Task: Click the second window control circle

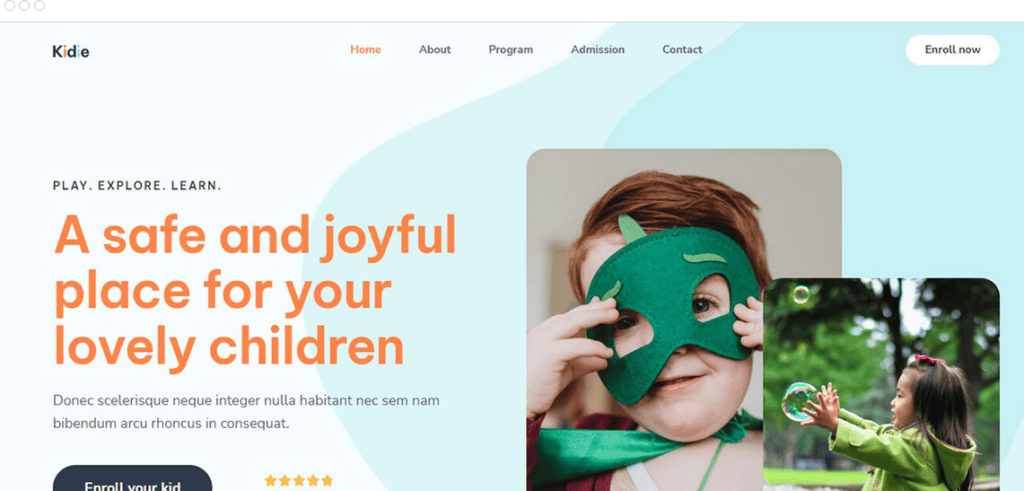Action: click(24, 5)
